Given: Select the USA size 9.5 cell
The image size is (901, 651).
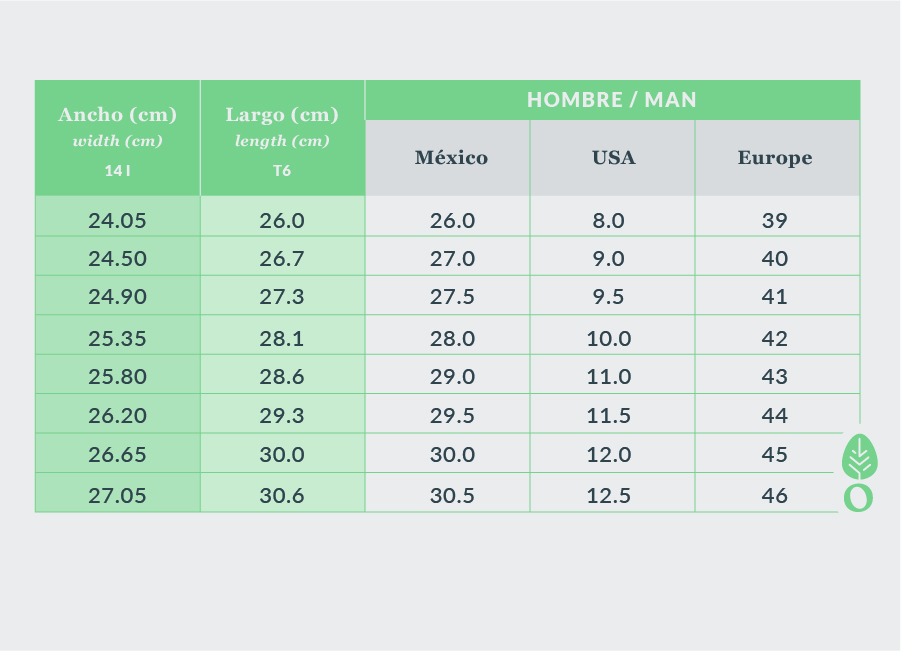Looking at the screenshot, I should 609,297.
